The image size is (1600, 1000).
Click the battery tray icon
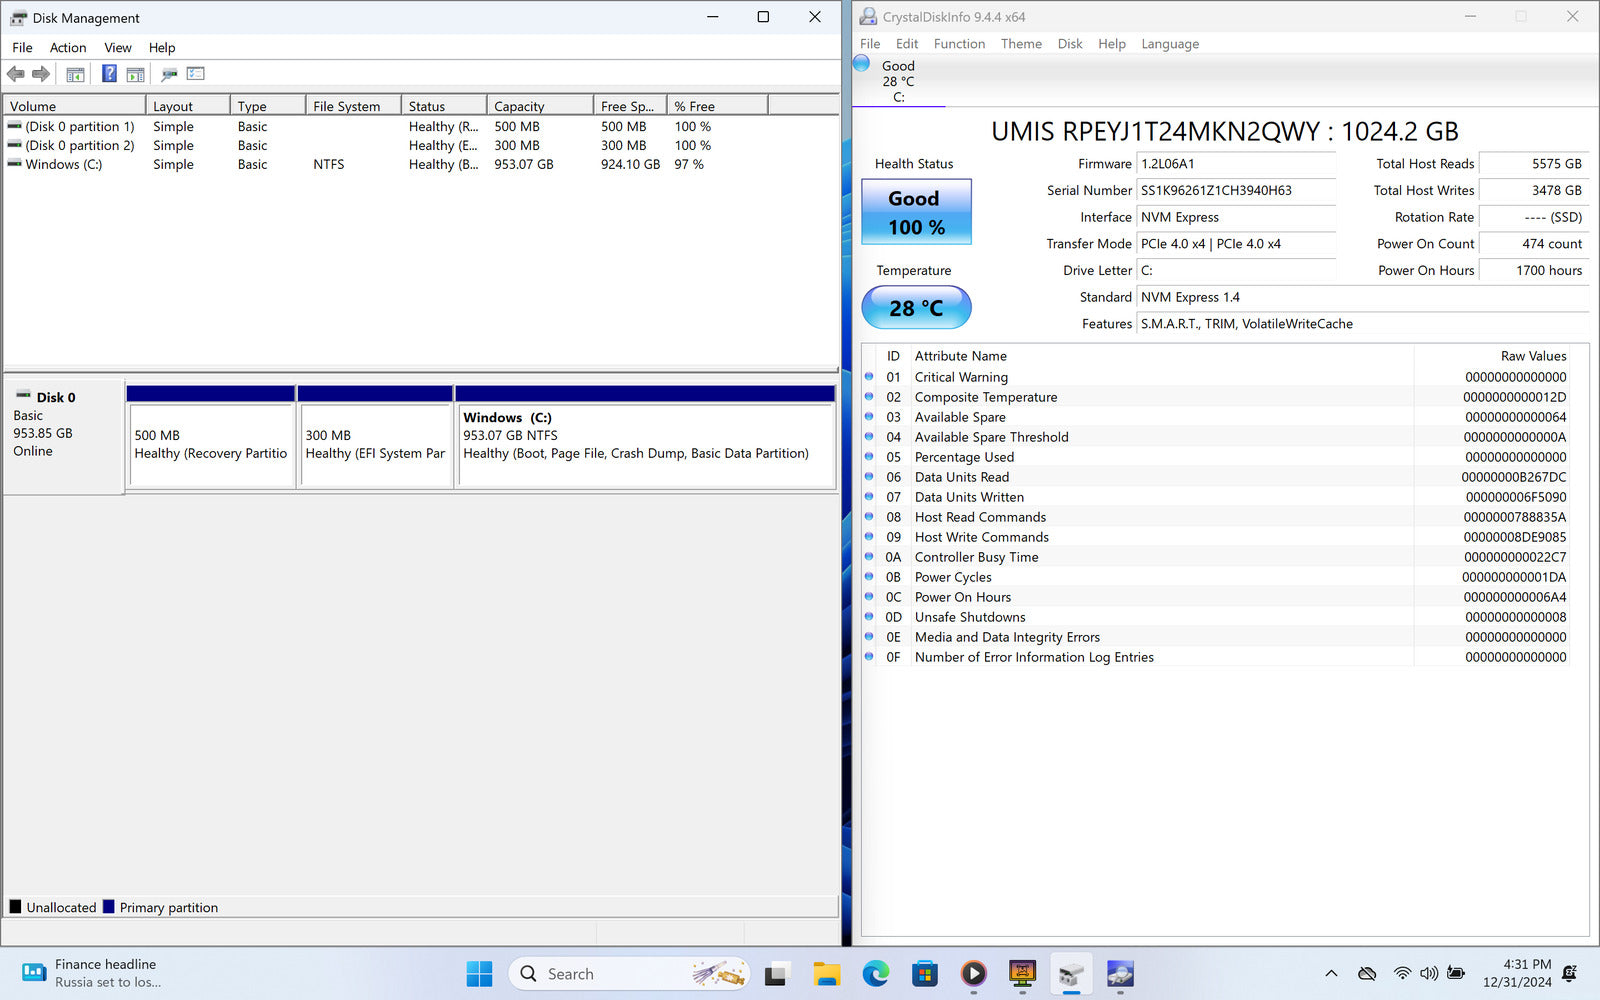pos(1456,974)
